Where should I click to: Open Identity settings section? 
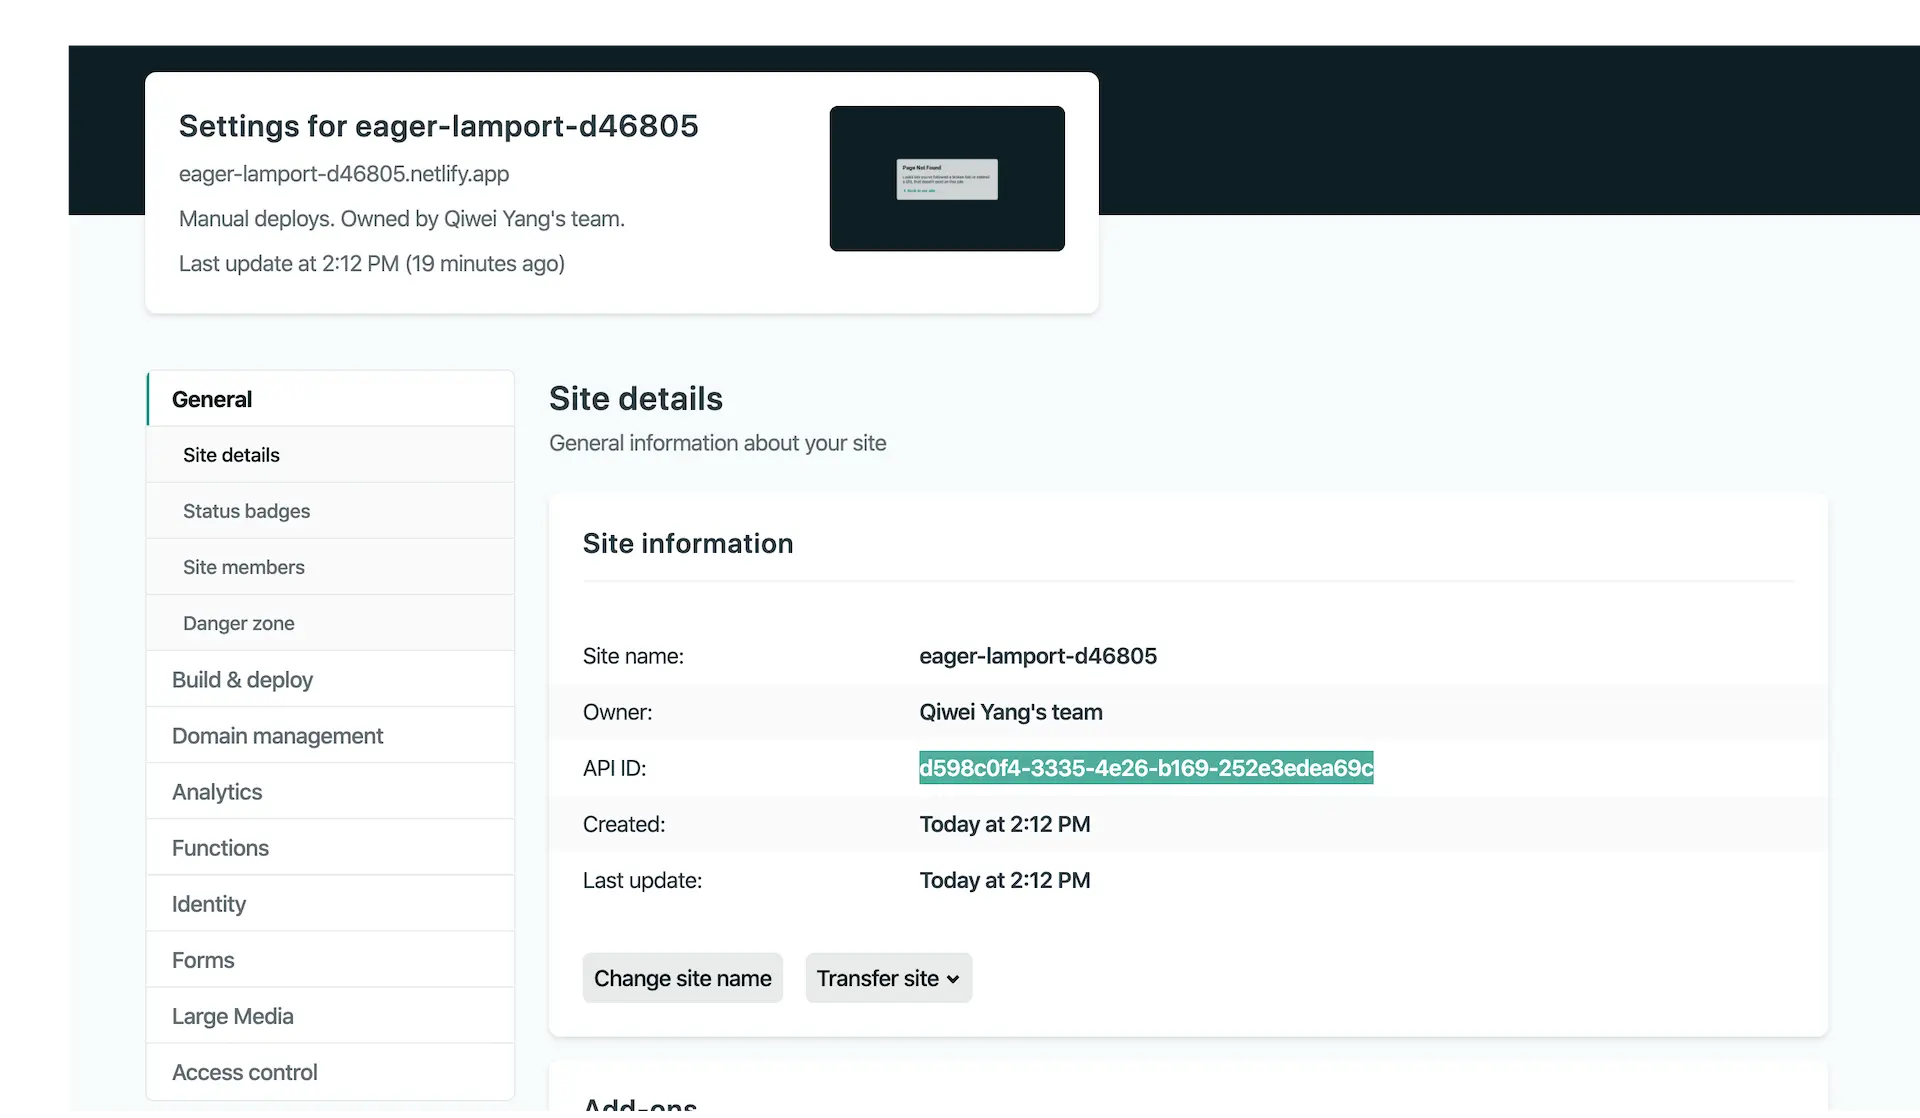click(208, 904)
